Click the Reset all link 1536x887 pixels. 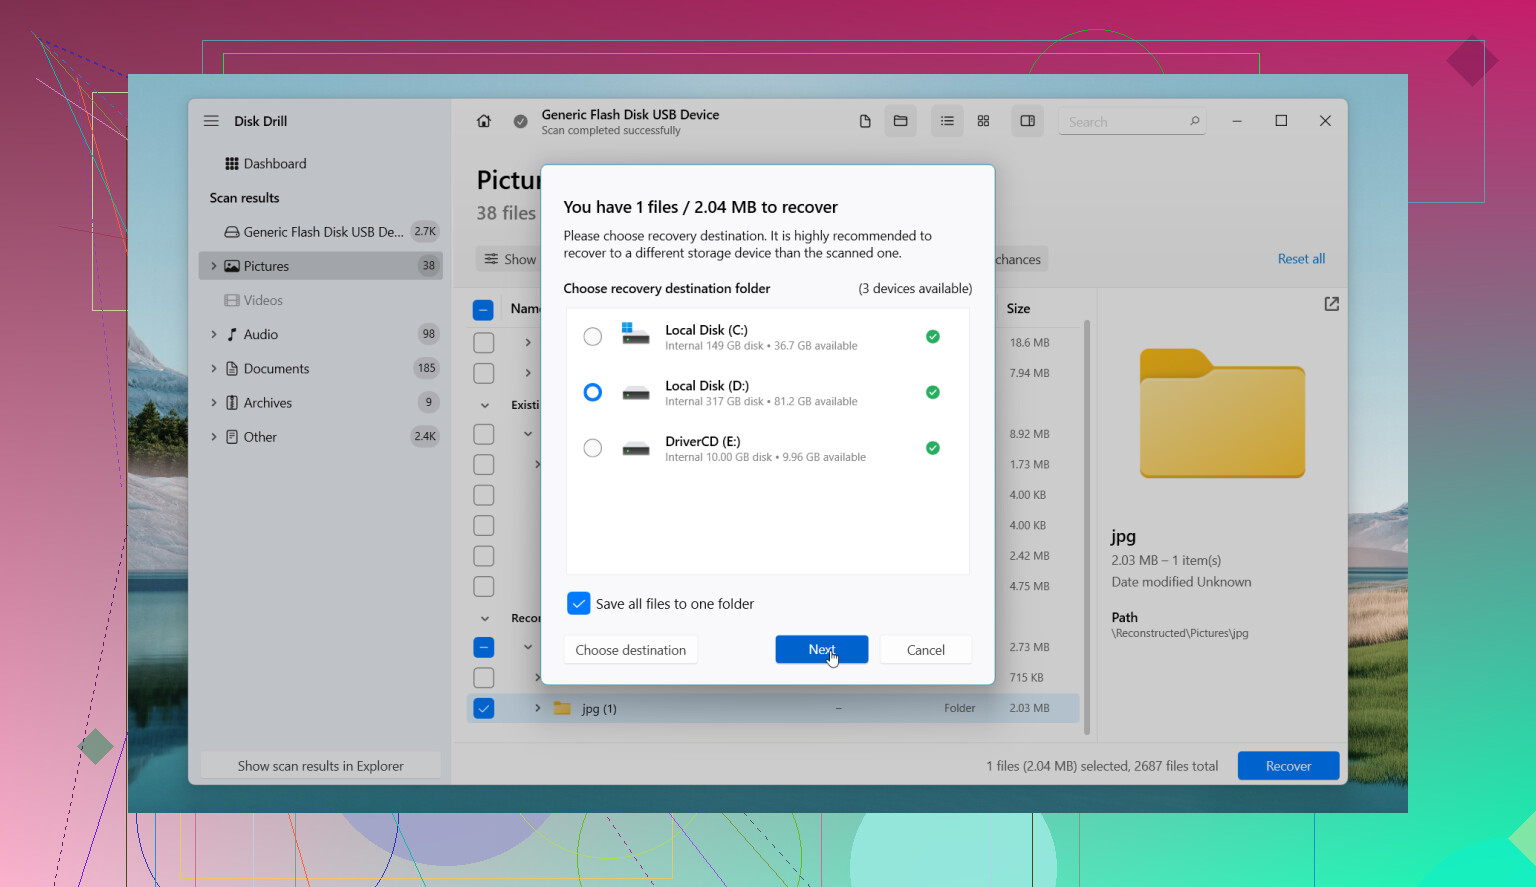point(1301,259)
